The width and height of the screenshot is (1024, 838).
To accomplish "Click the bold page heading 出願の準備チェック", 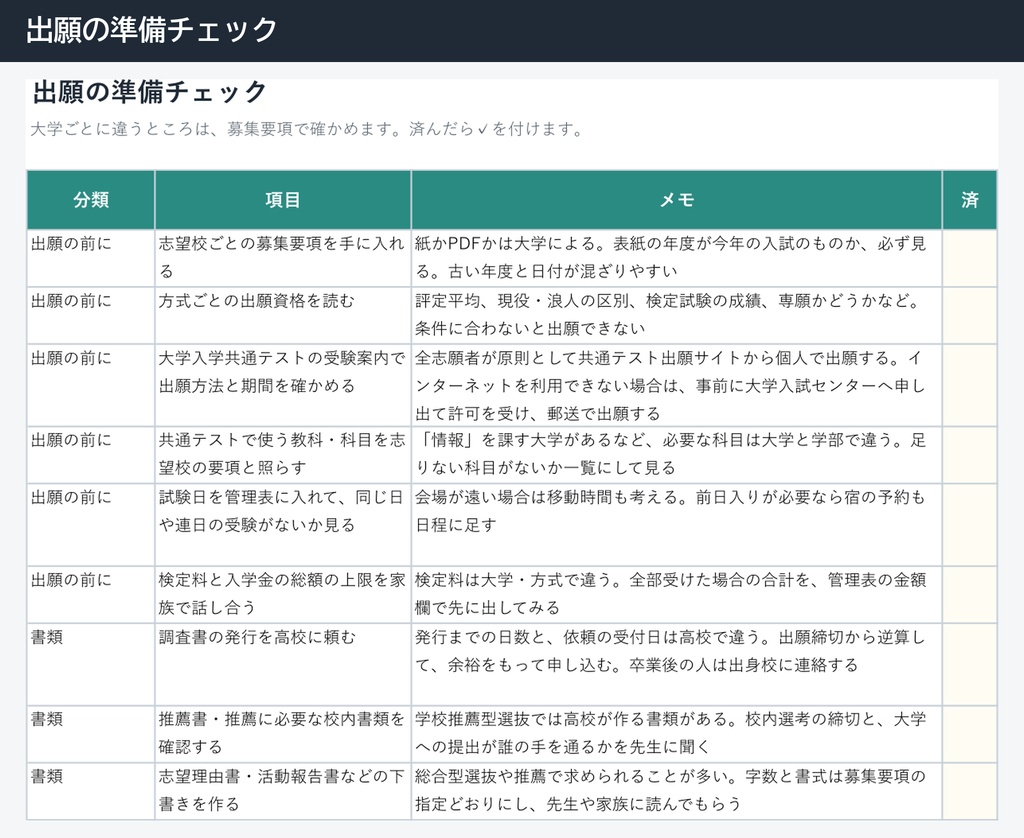I will coord(150,92).
